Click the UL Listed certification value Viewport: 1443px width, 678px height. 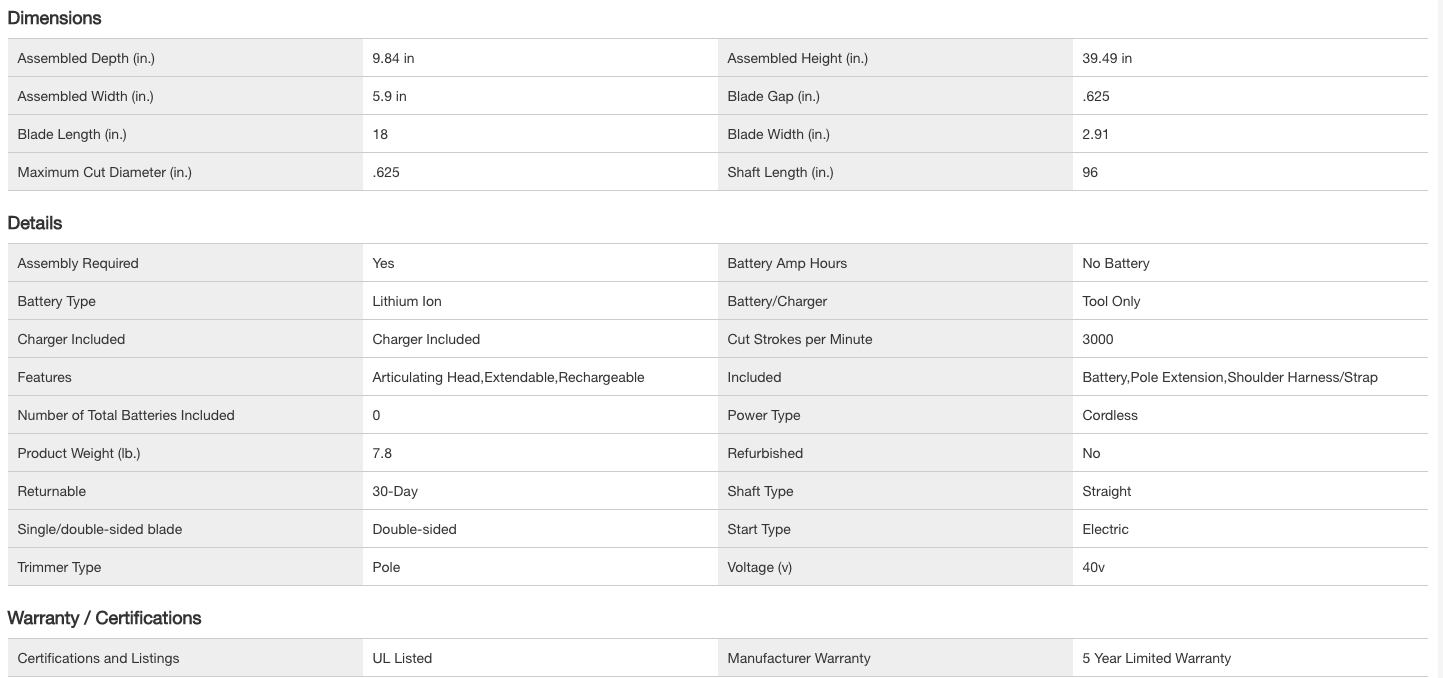[x=402, y=658]
